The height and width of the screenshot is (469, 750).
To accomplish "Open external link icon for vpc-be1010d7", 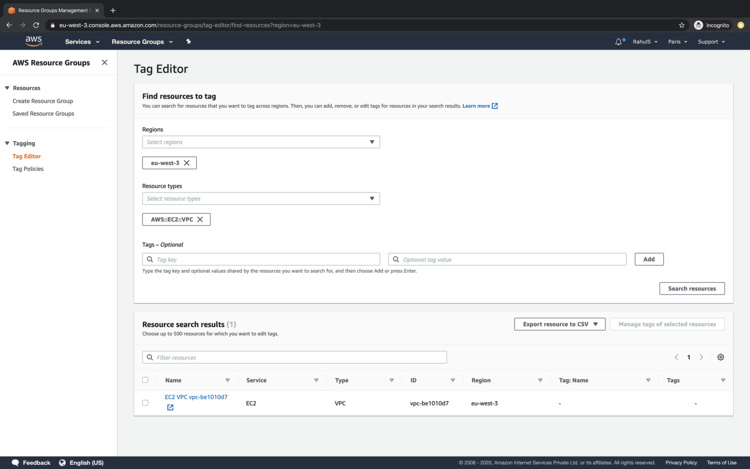I will click(x=170, y=407).
